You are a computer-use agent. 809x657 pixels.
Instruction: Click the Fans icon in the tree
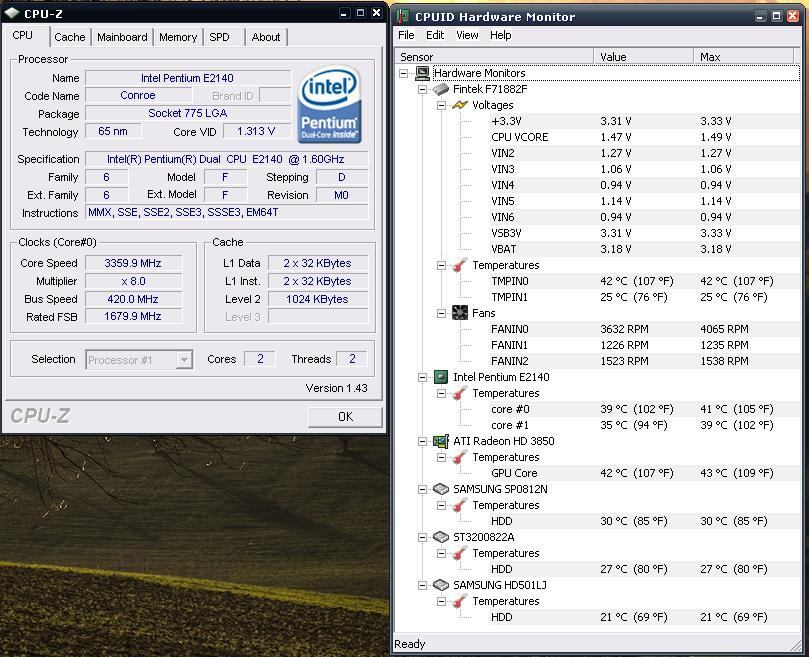(x=460, y=313)
